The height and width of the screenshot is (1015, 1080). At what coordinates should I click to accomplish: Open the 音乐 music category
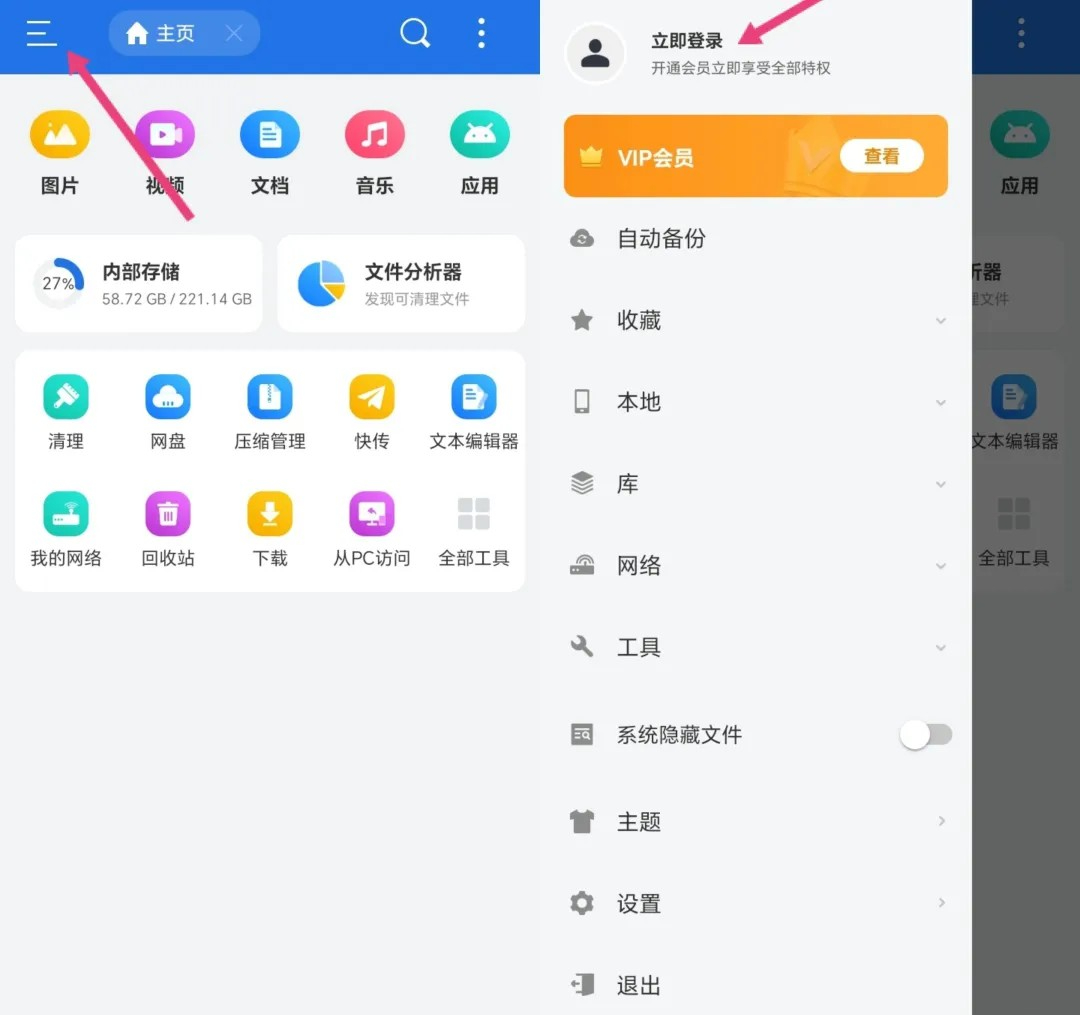tap(375, 153)
